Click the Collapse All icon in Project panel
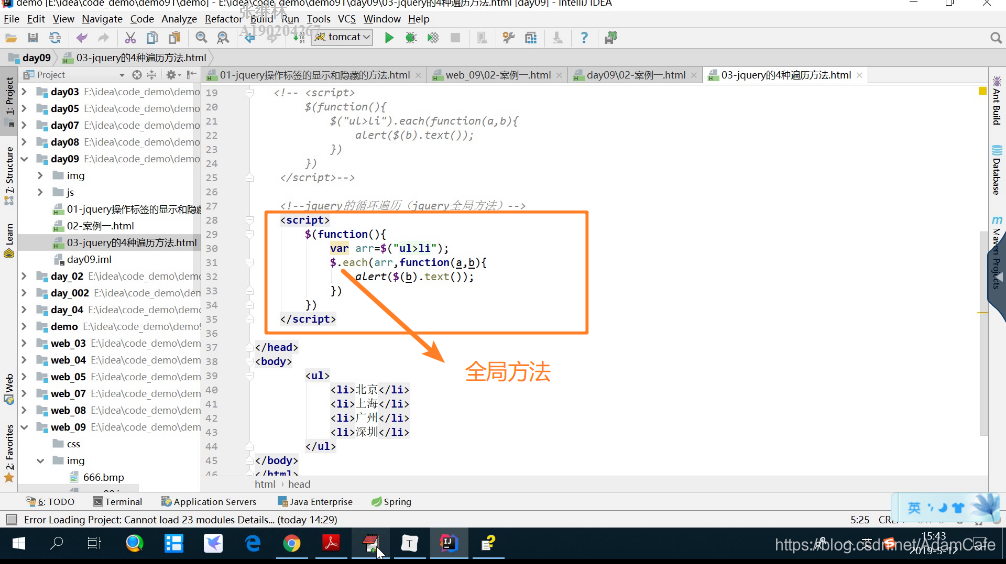The height and width of the screenshot is (564, 1006). 151,75
